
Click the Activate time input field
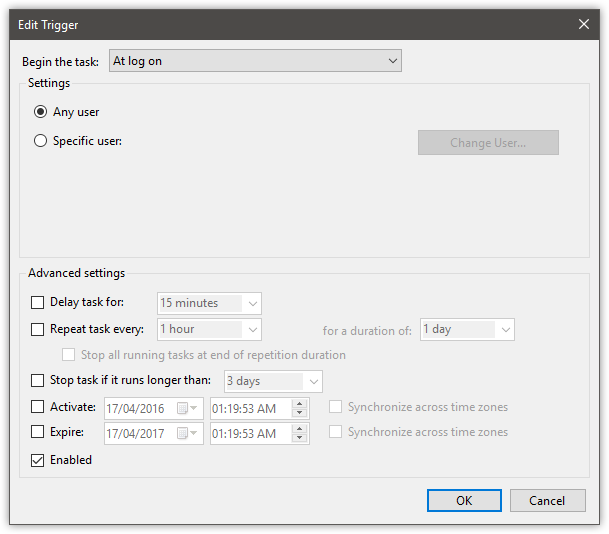click(x=250, y=408)
